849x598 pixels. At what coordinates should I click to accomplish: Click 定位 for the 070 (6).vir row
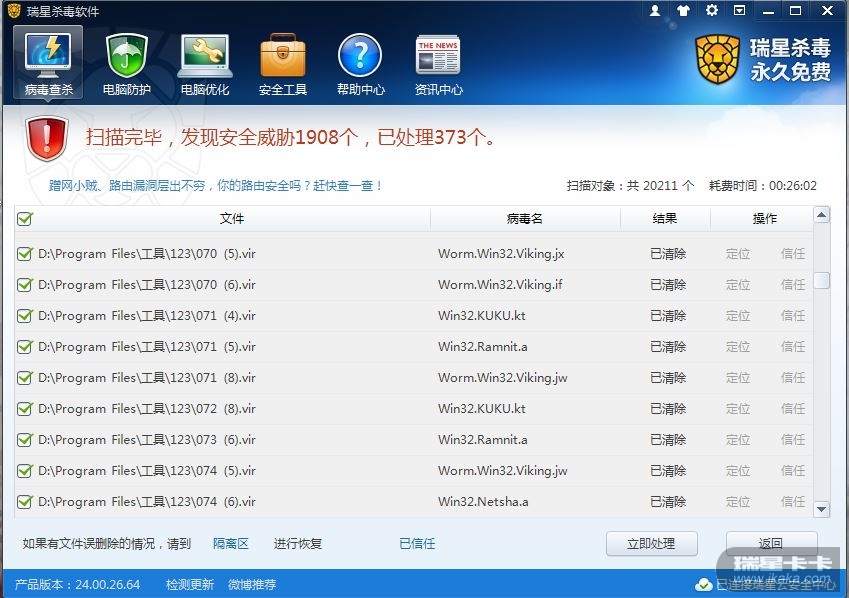coord(738,284)
